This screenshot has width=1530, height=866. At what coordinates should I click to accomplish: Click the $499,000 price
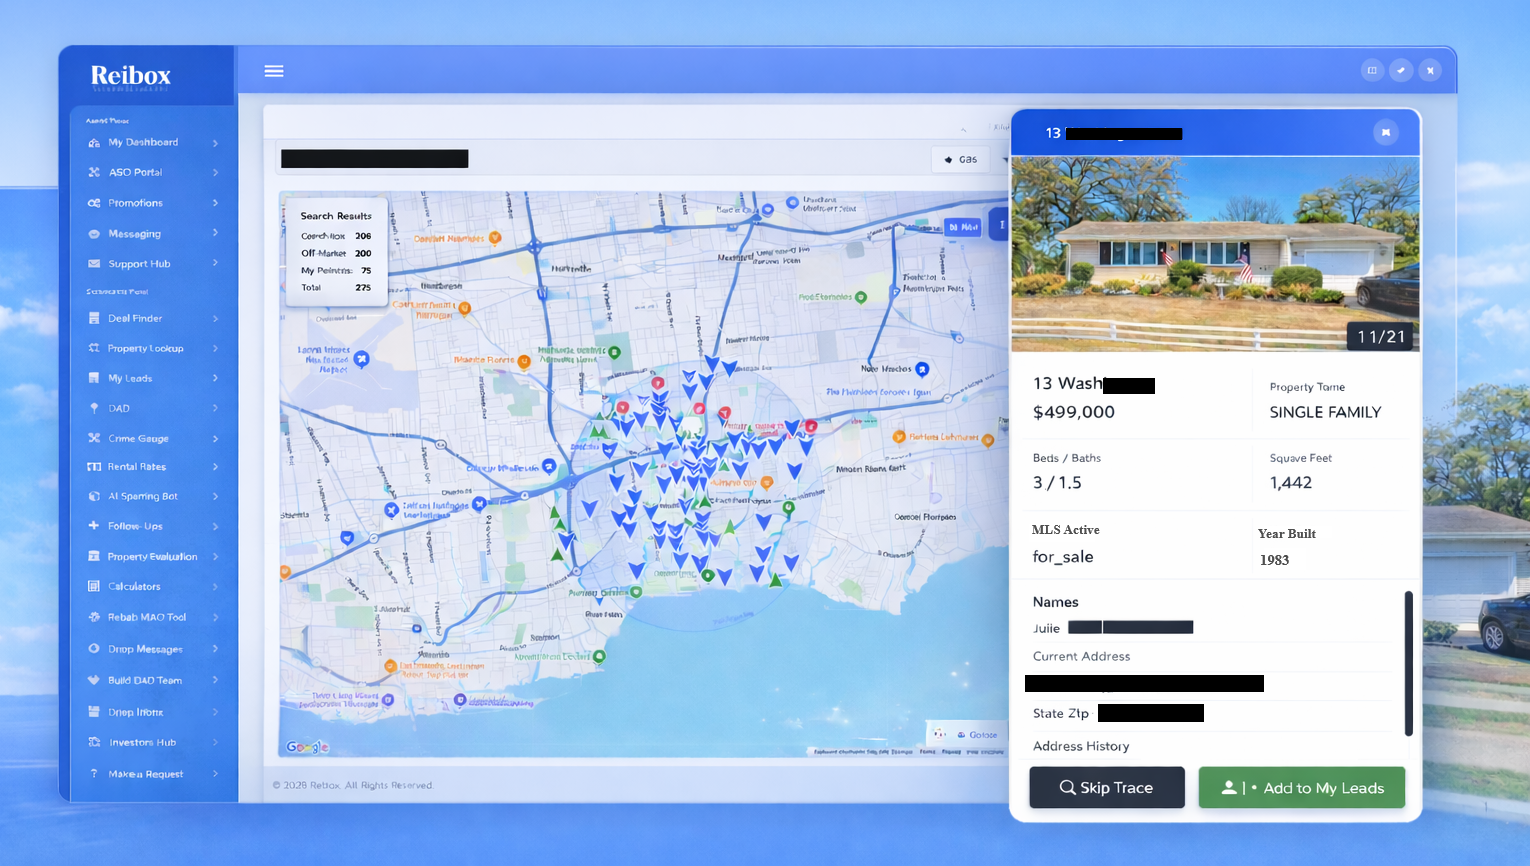click(1074, 412)
